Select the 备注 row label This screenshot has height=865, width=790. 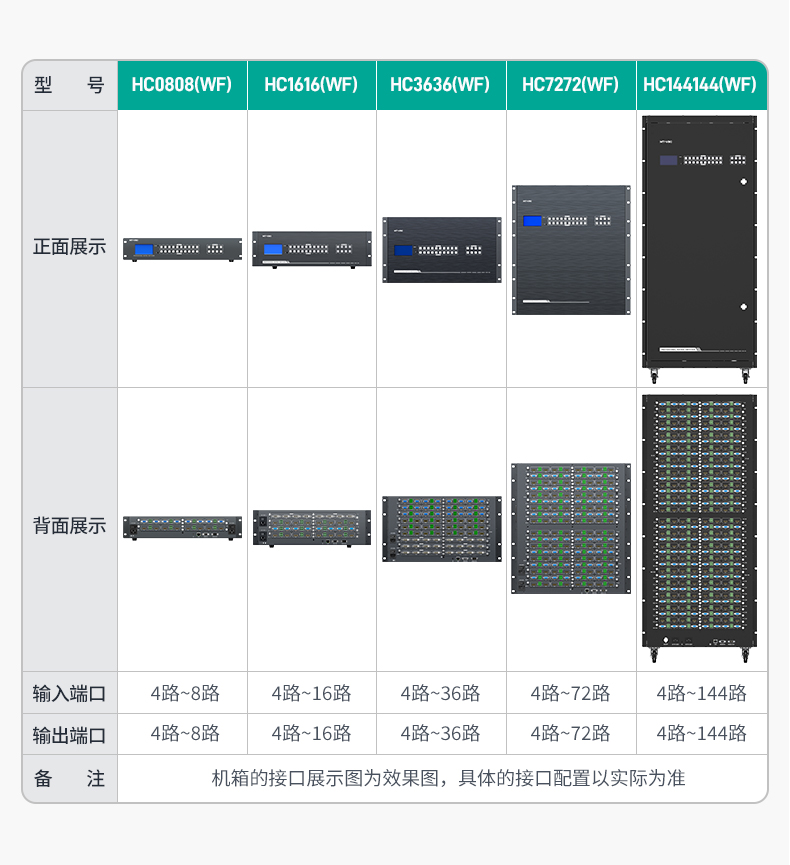(x=70, y=779)
